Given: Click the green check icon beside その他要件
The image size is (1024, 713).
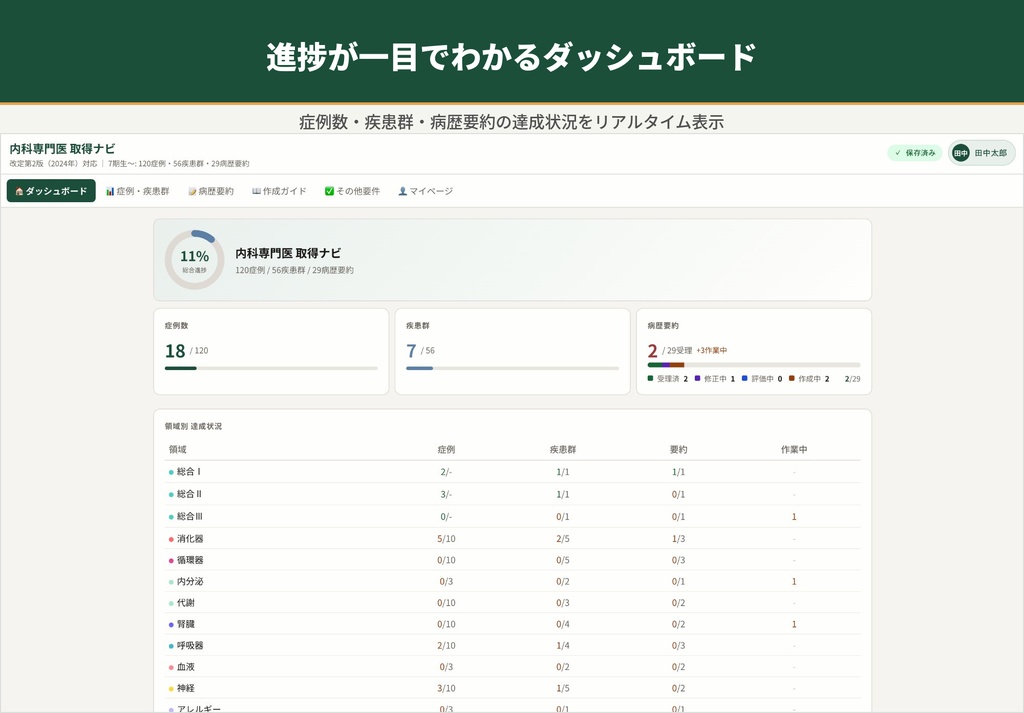Looking at the screenshot, I should 329,191.
